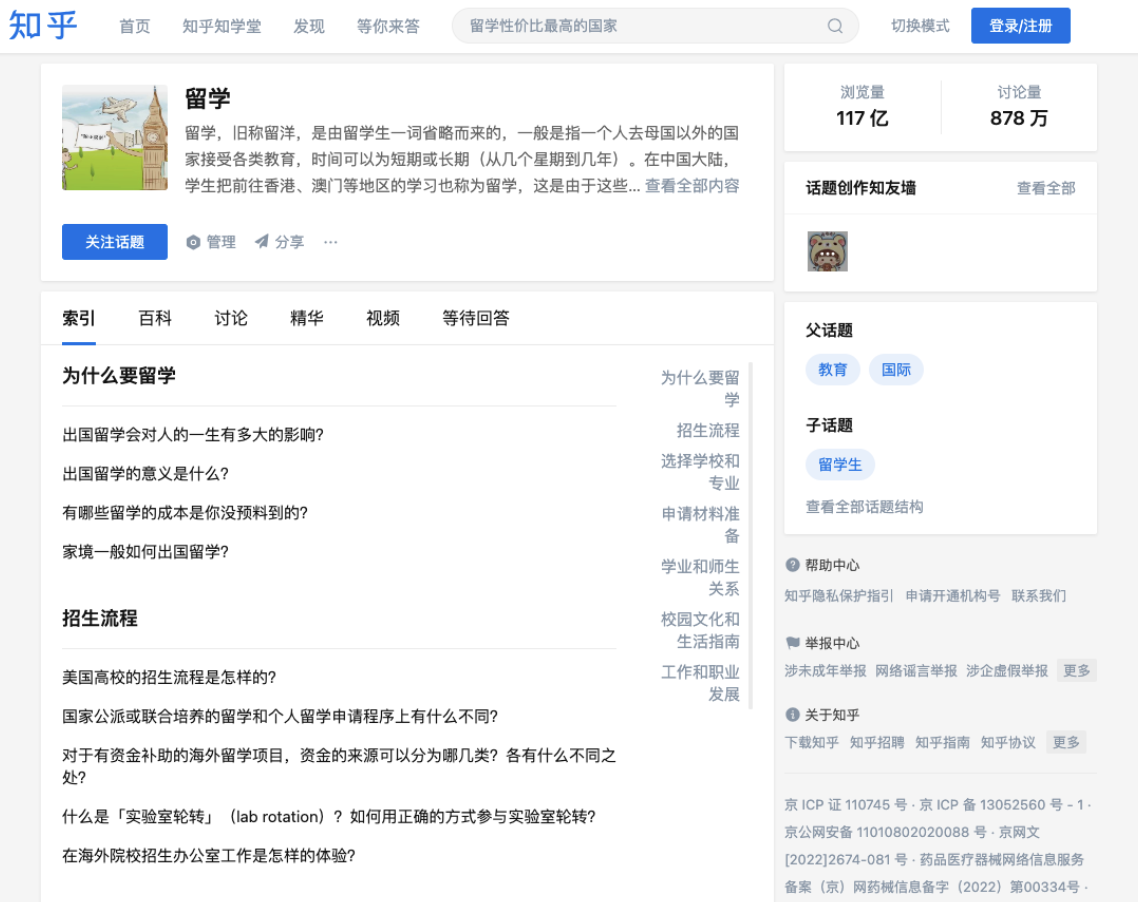Click the 留学 topic cover image
1144x904 pixels.
pyautogui.click(x=115, y=139)
